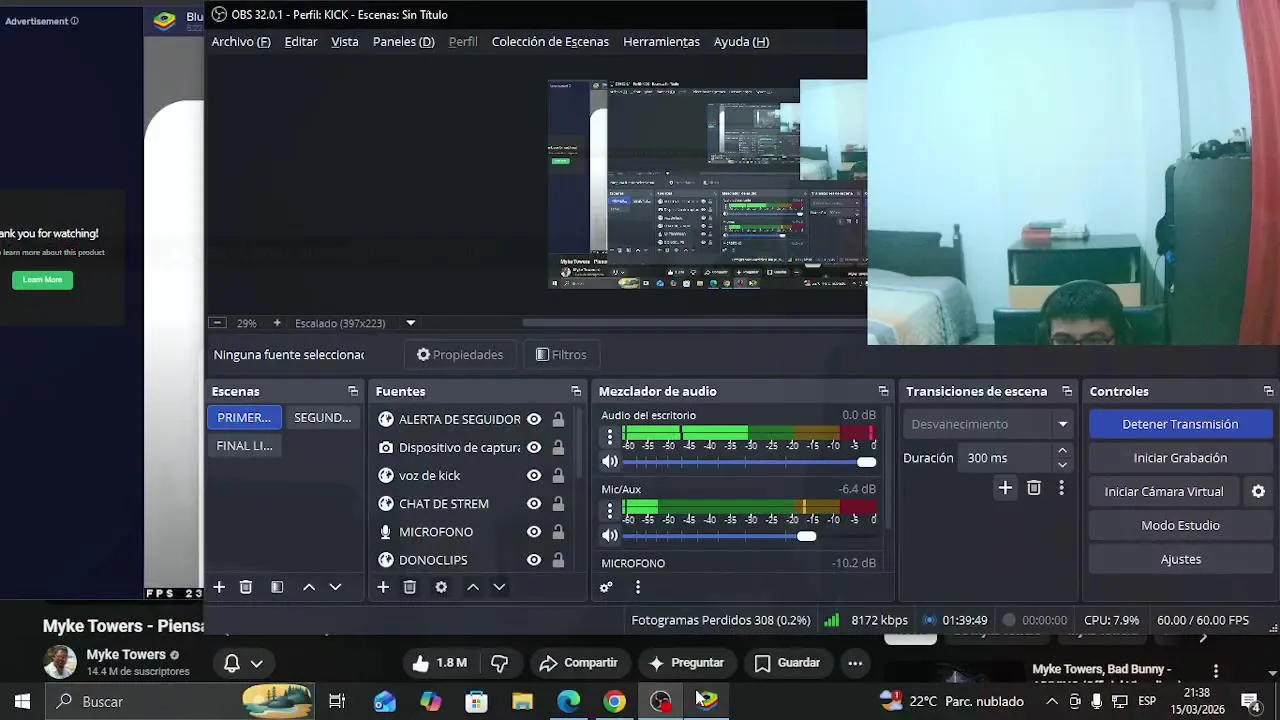Move scene down in Escenas panel

[335, 587]
